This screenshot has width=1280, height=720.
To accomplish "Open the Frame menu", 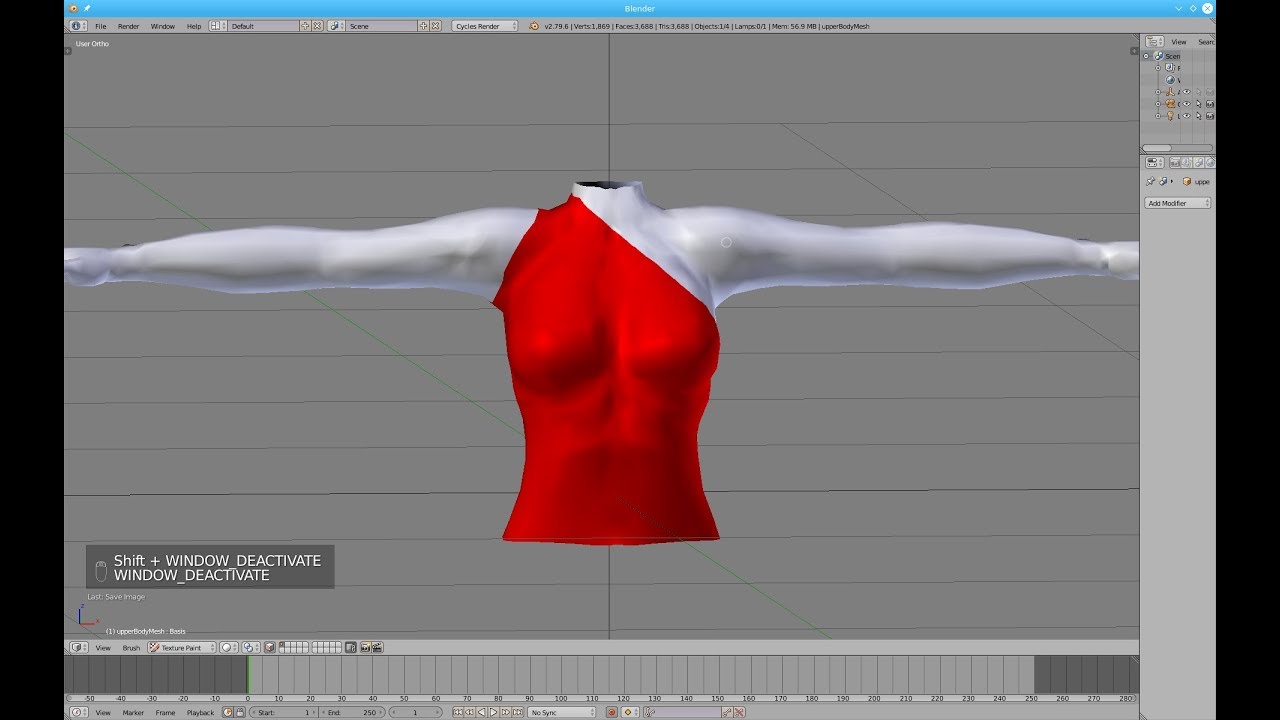I will click(x=165, y=713).
